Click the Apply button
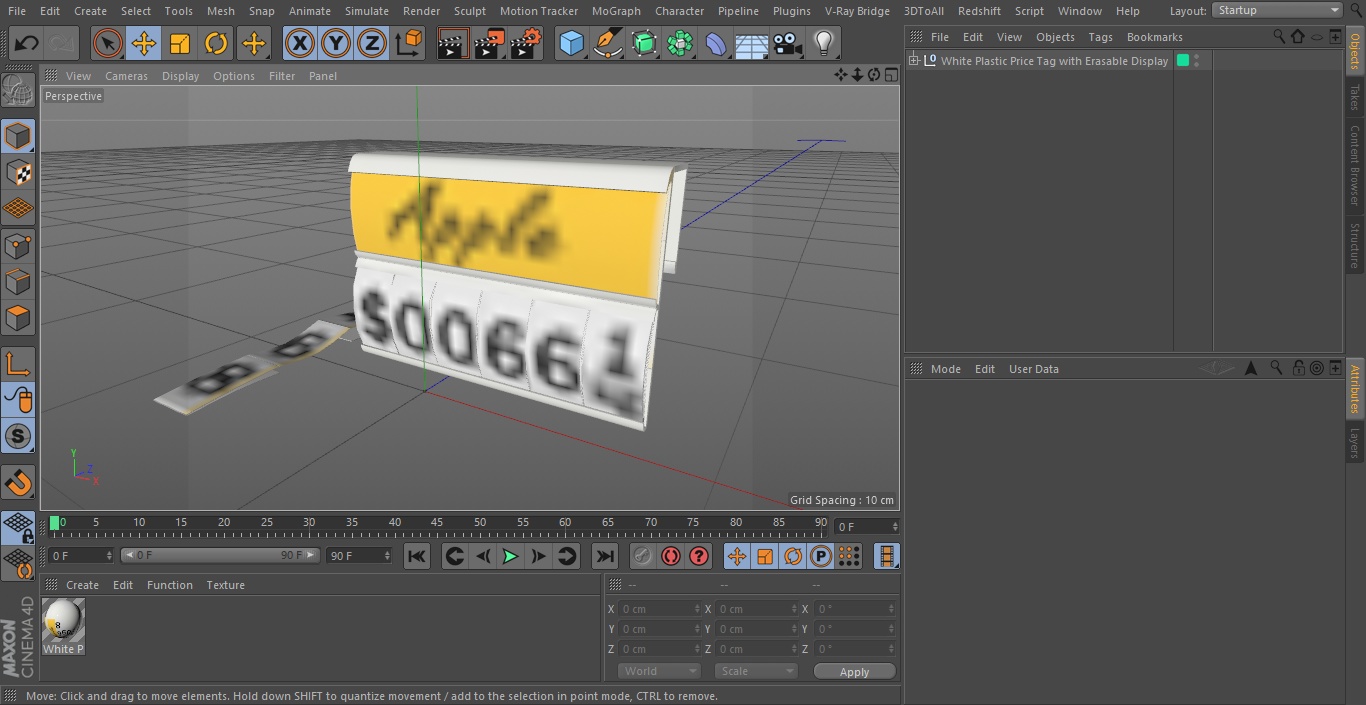The height and width of the screenshot is (705, 1366). click(854, 671)
